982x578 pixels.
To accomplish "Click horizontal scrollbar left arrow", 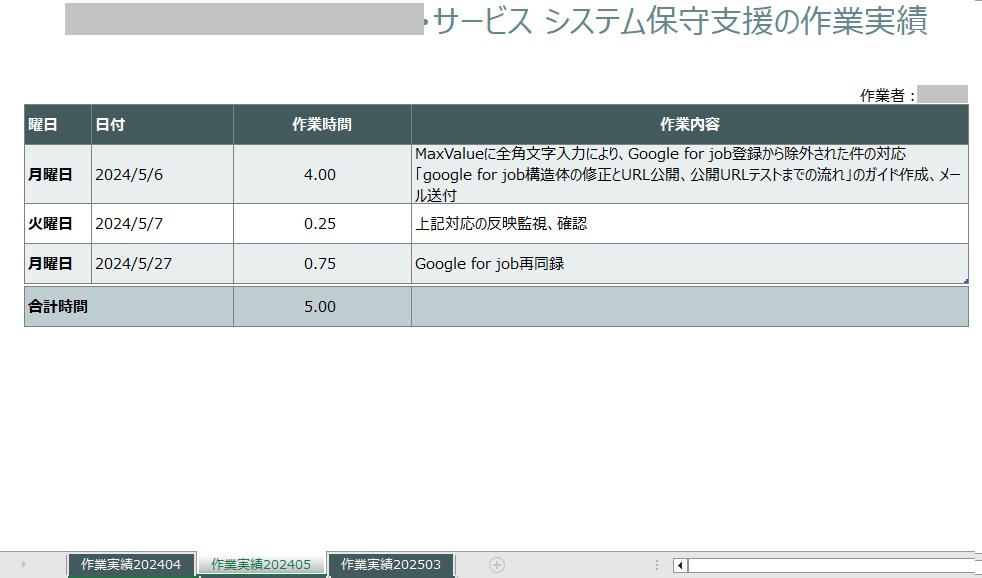I will click(680, 565).
